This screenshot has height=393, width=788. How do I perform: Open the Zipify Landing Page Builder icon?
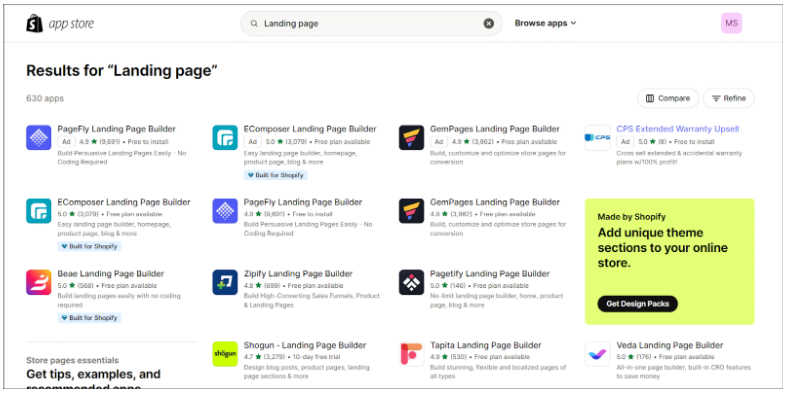(225, 282)
